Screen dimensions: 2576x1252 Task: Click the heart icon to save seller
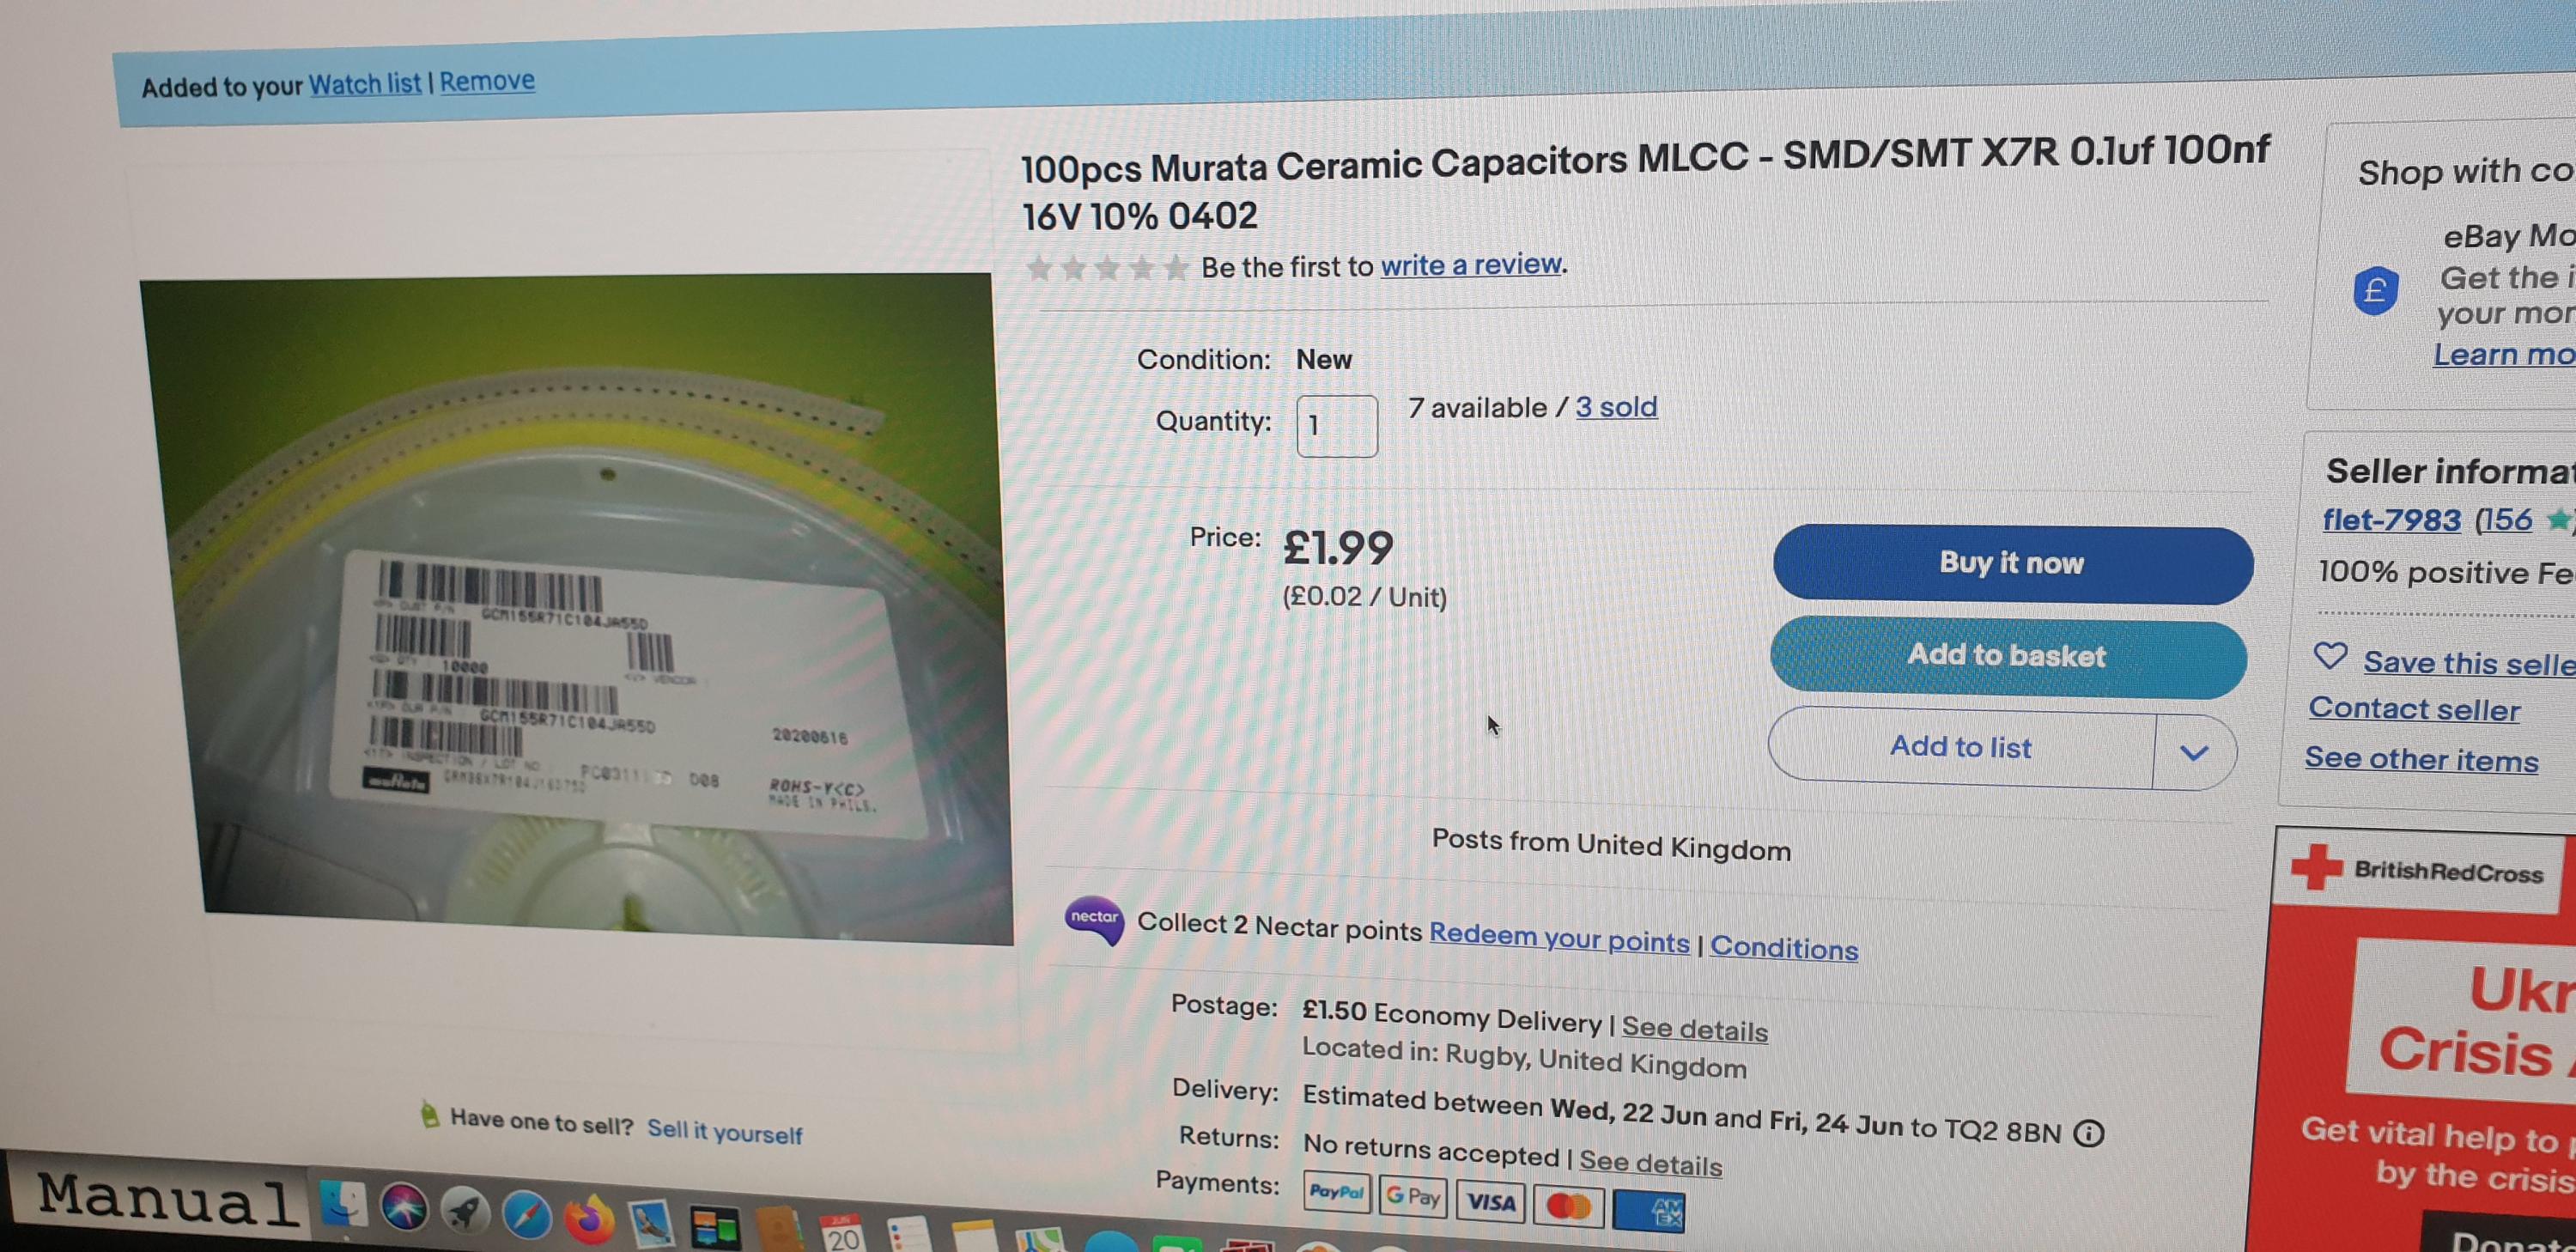[2330, 656]
